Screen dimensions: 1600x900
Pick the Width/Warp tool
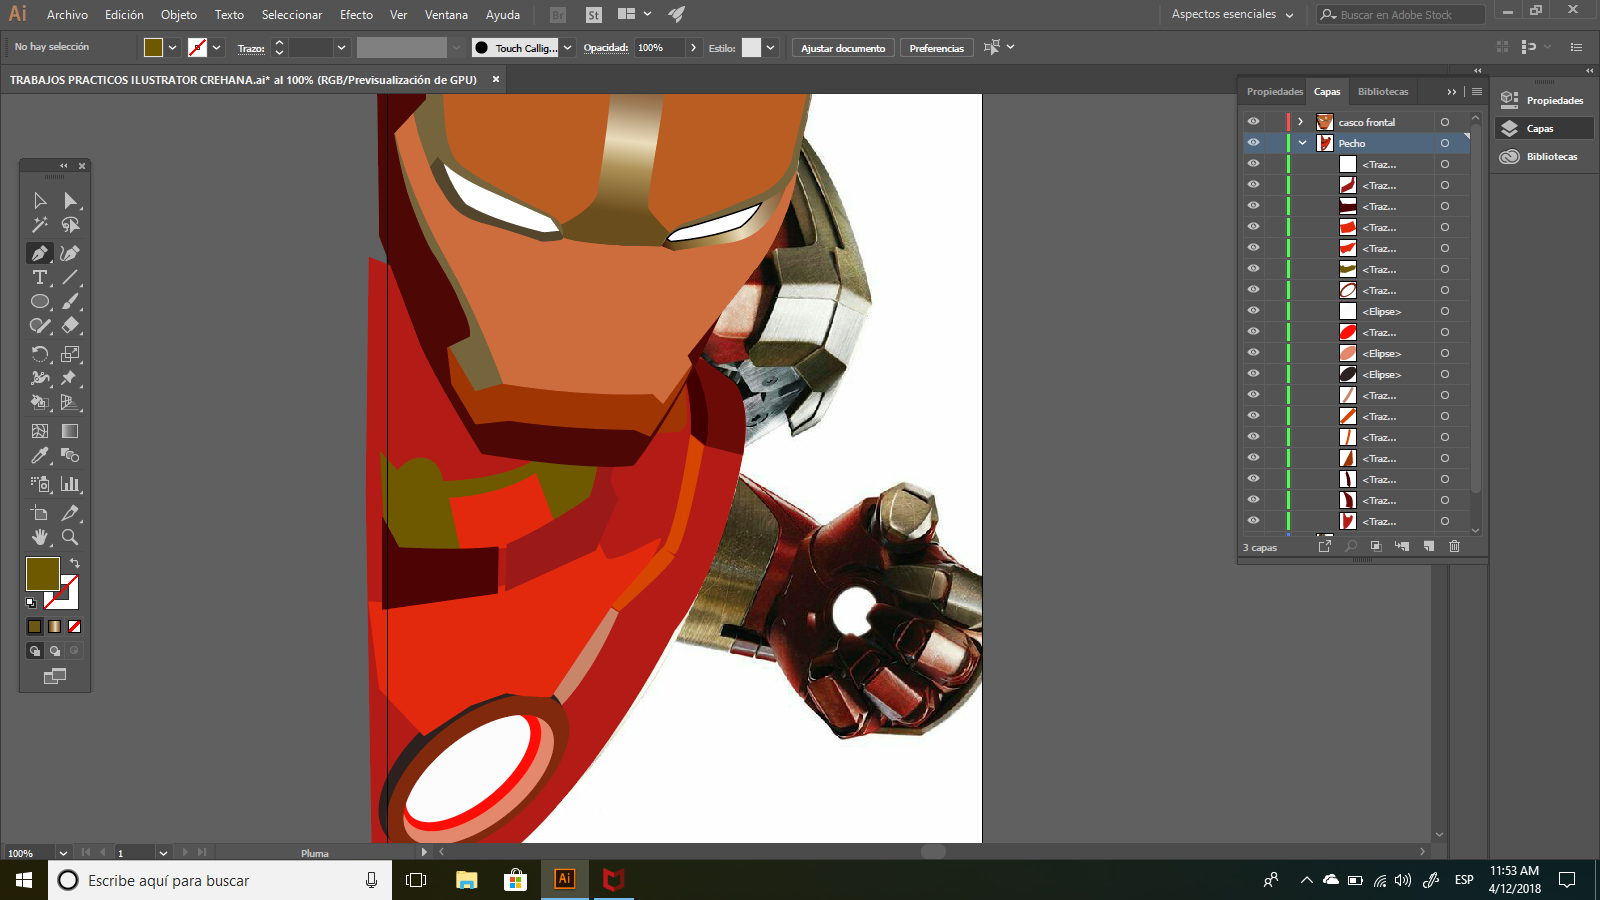[40, 378]
